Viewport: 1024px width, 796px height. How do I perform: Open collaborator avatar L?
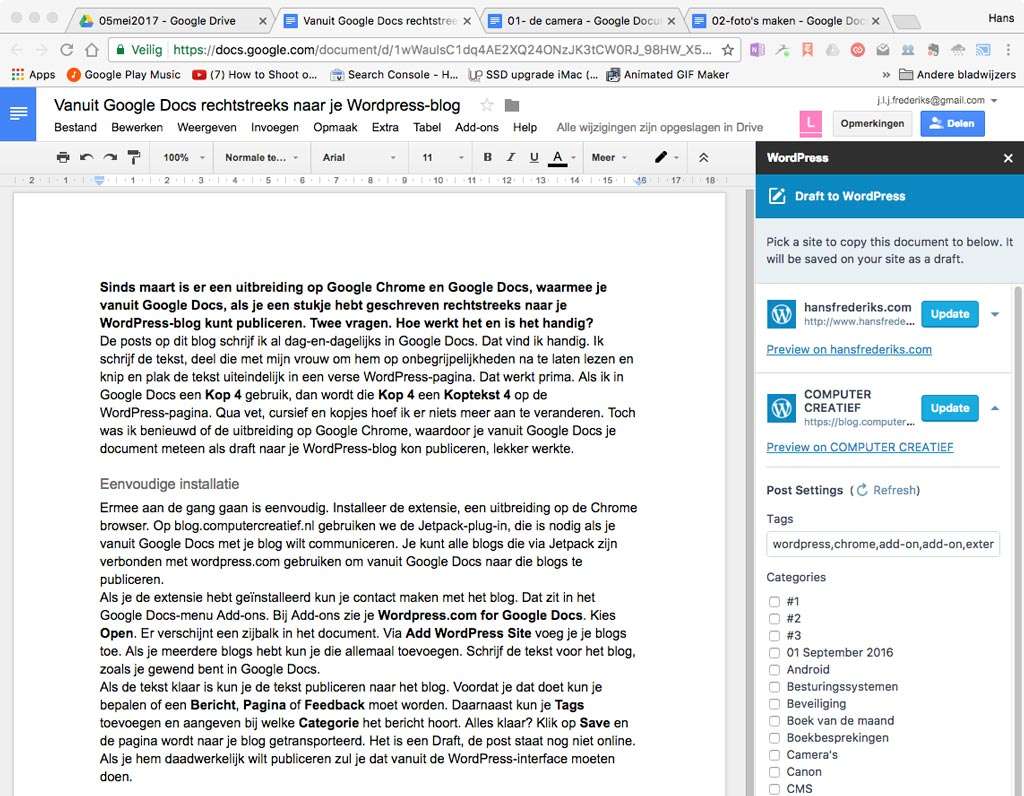pos(810,123)
